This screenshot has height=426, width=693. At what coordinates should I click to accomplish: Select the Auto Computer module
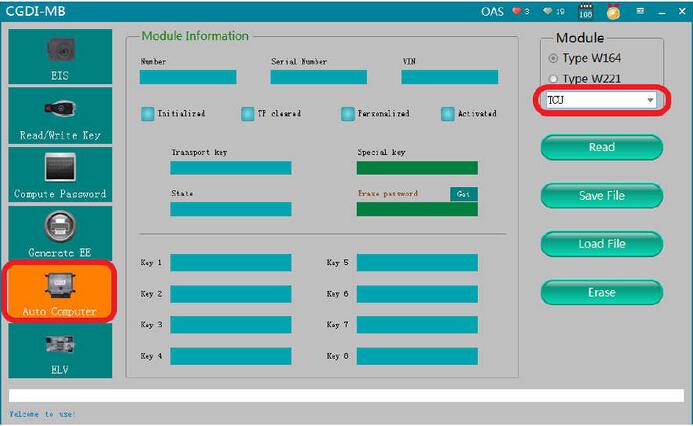(60, 292)
